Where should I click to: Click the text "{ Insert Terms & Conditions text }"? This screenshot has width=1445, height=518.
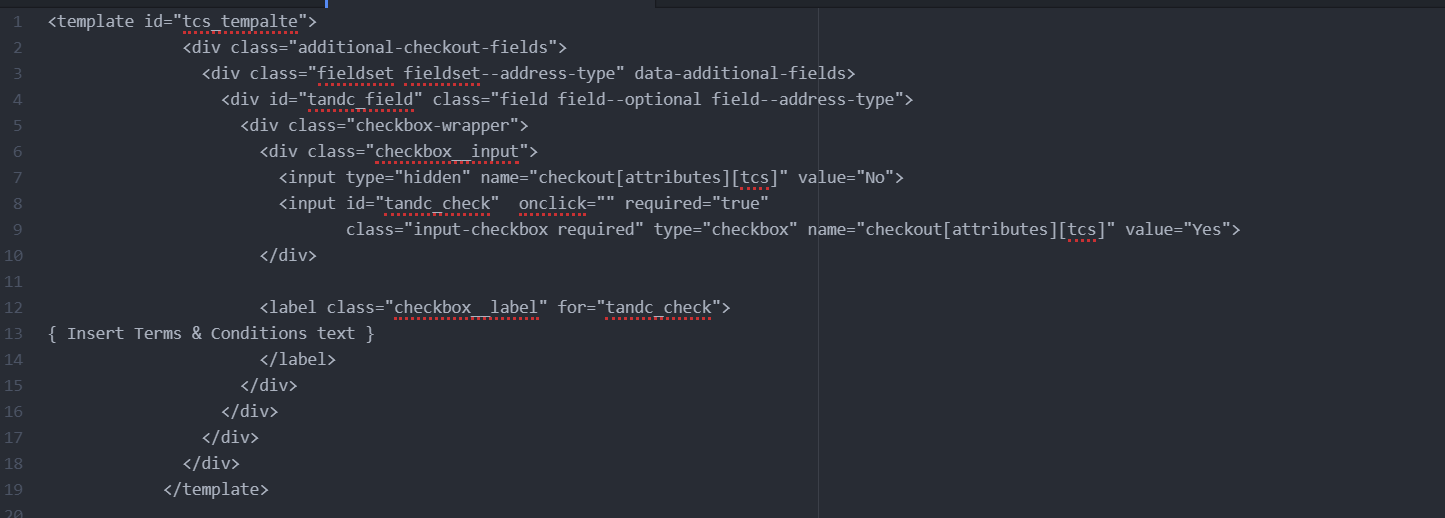pos(211,333)
